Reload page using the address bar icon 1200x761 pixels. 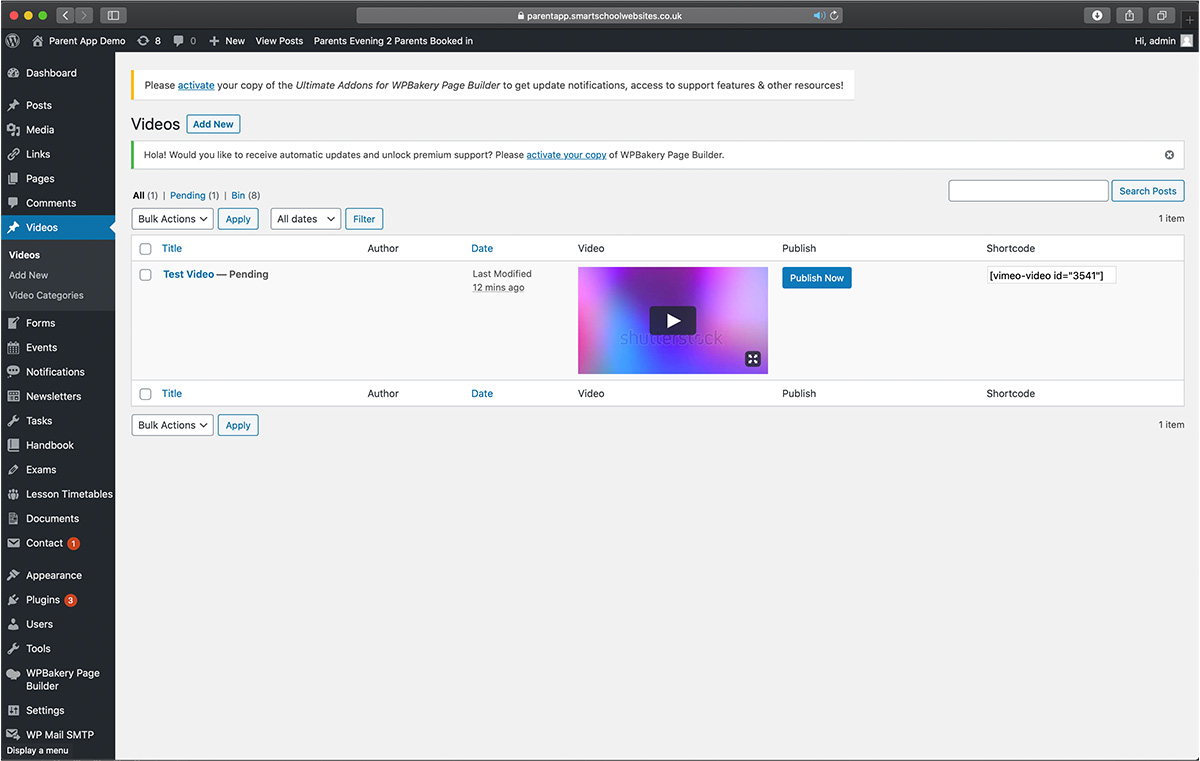835,15
